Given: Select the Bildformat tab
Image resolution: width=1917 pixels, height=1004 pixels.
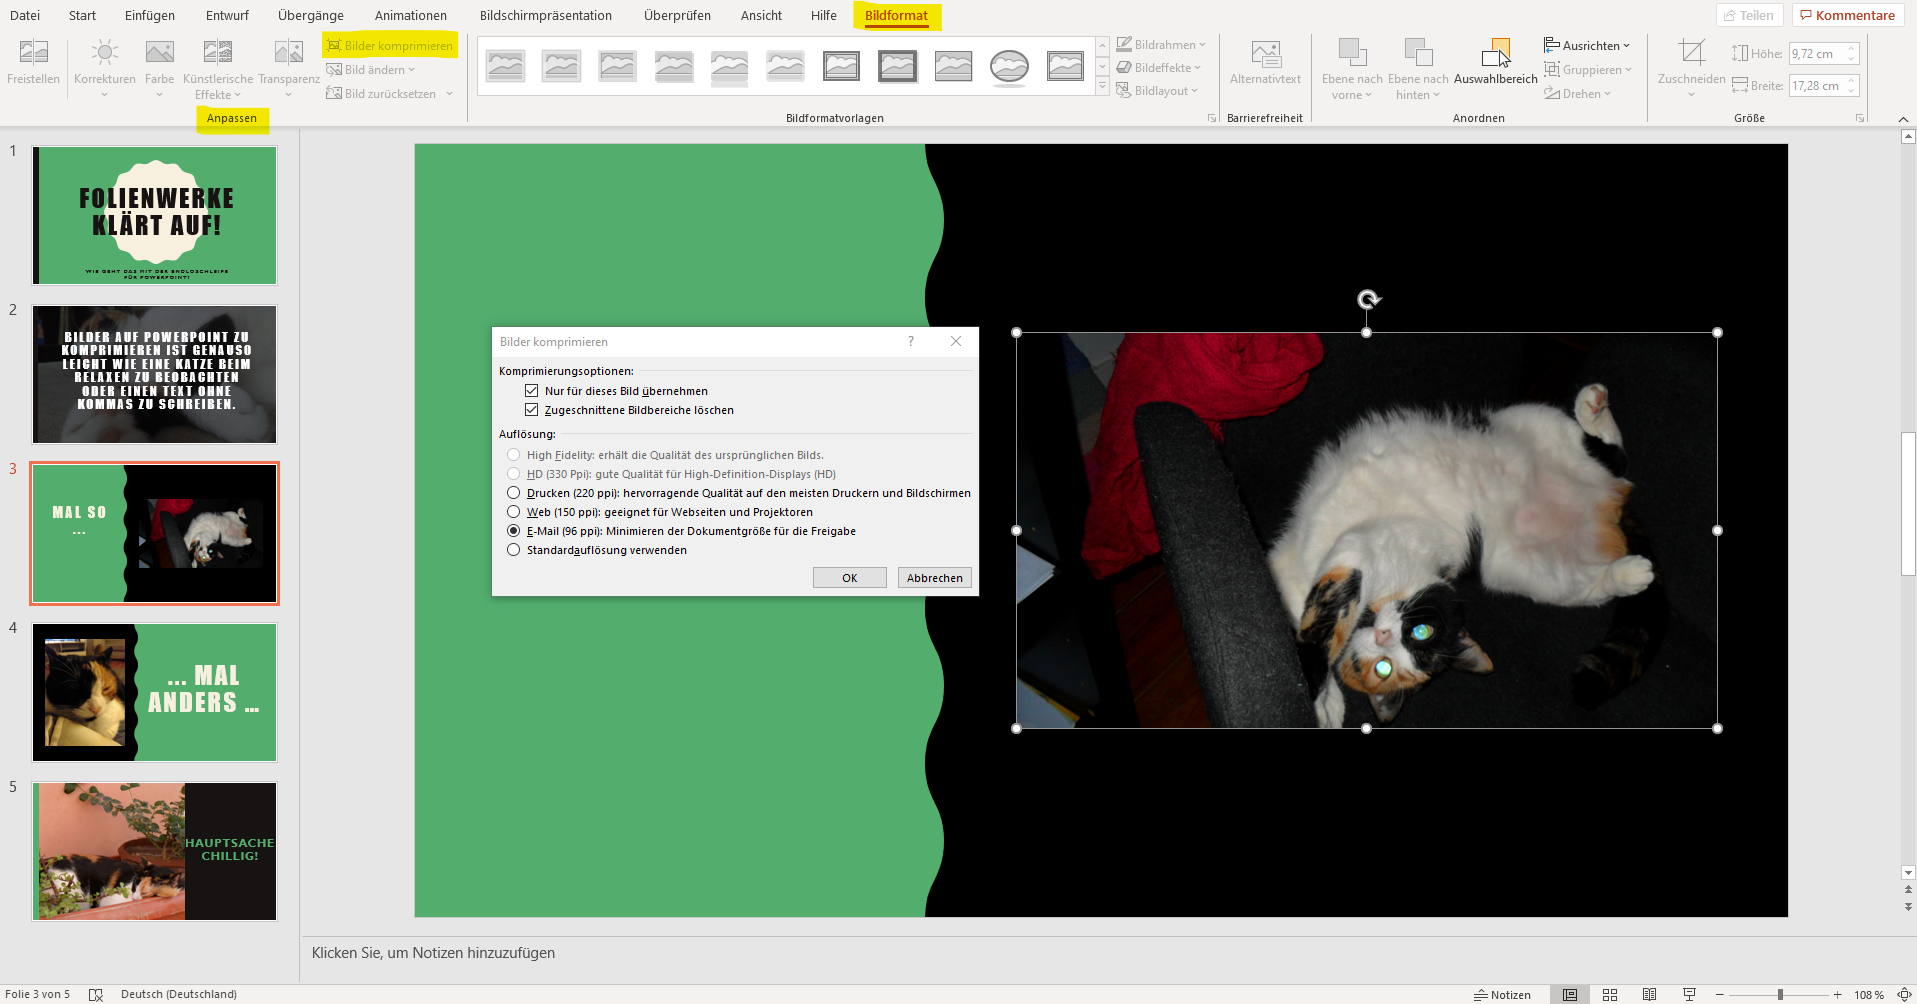Looking at the screenshot, I should pyautogui.click(x=896, y=15).
